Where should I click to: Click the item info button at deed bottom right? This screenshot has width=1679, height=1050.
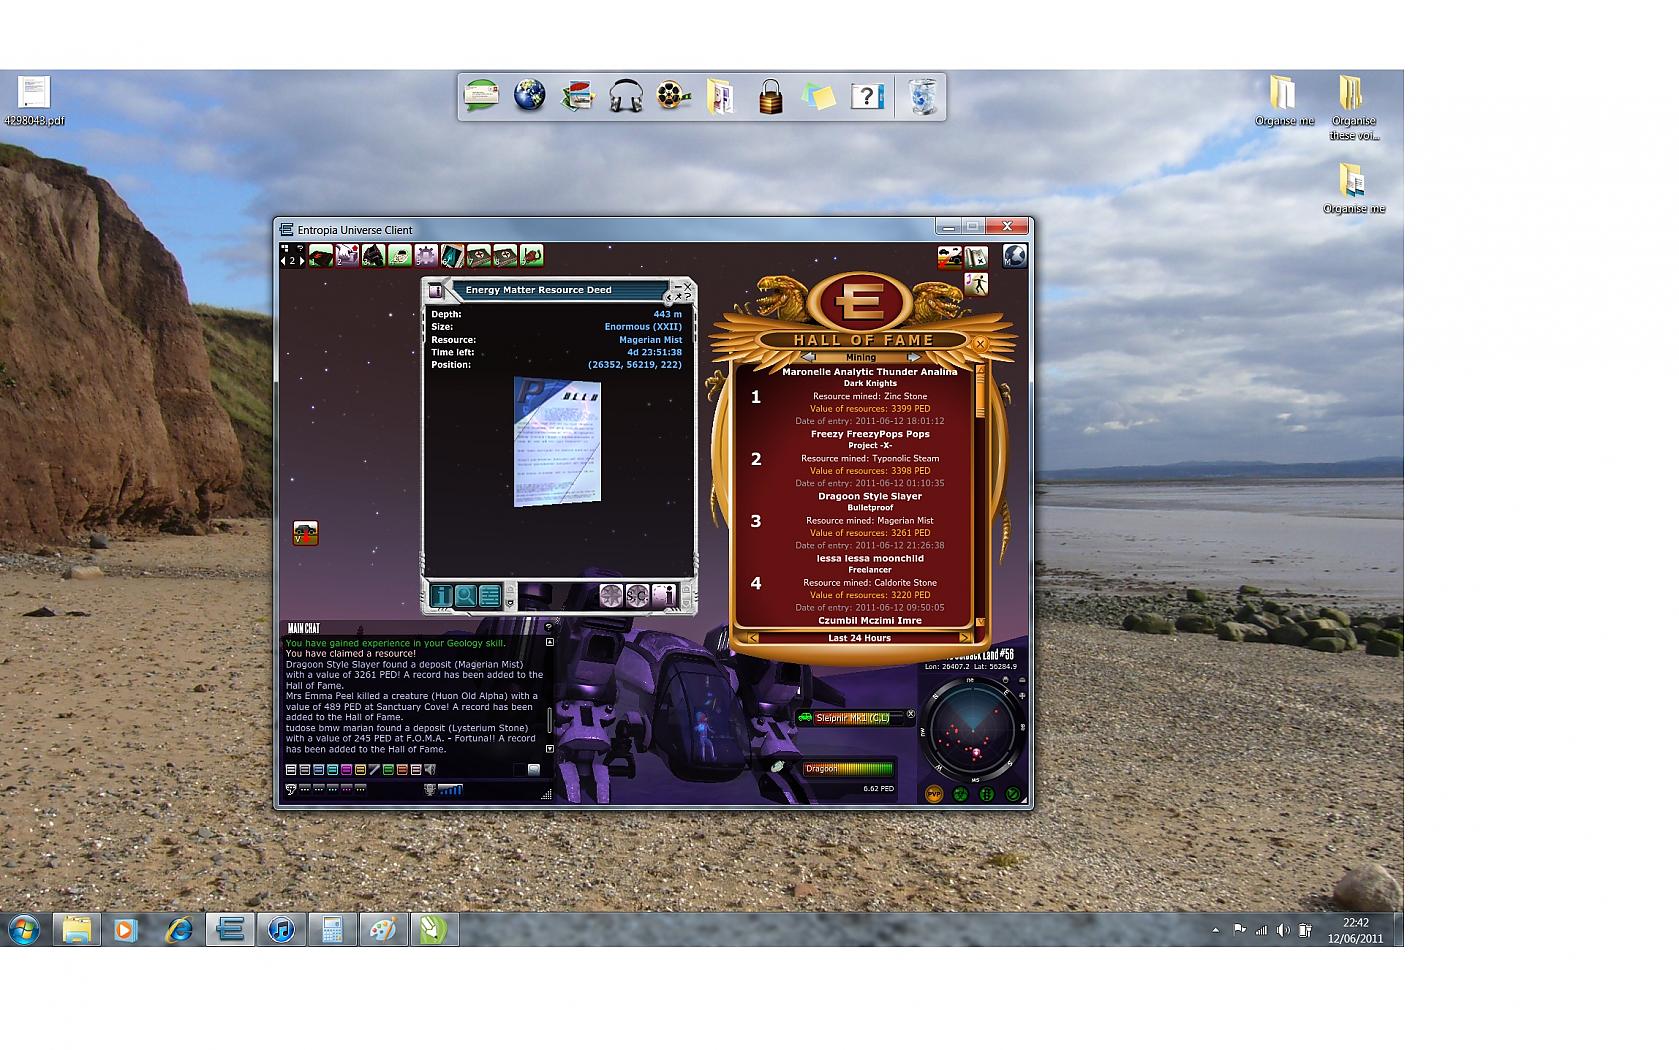(x=664, y=596)
